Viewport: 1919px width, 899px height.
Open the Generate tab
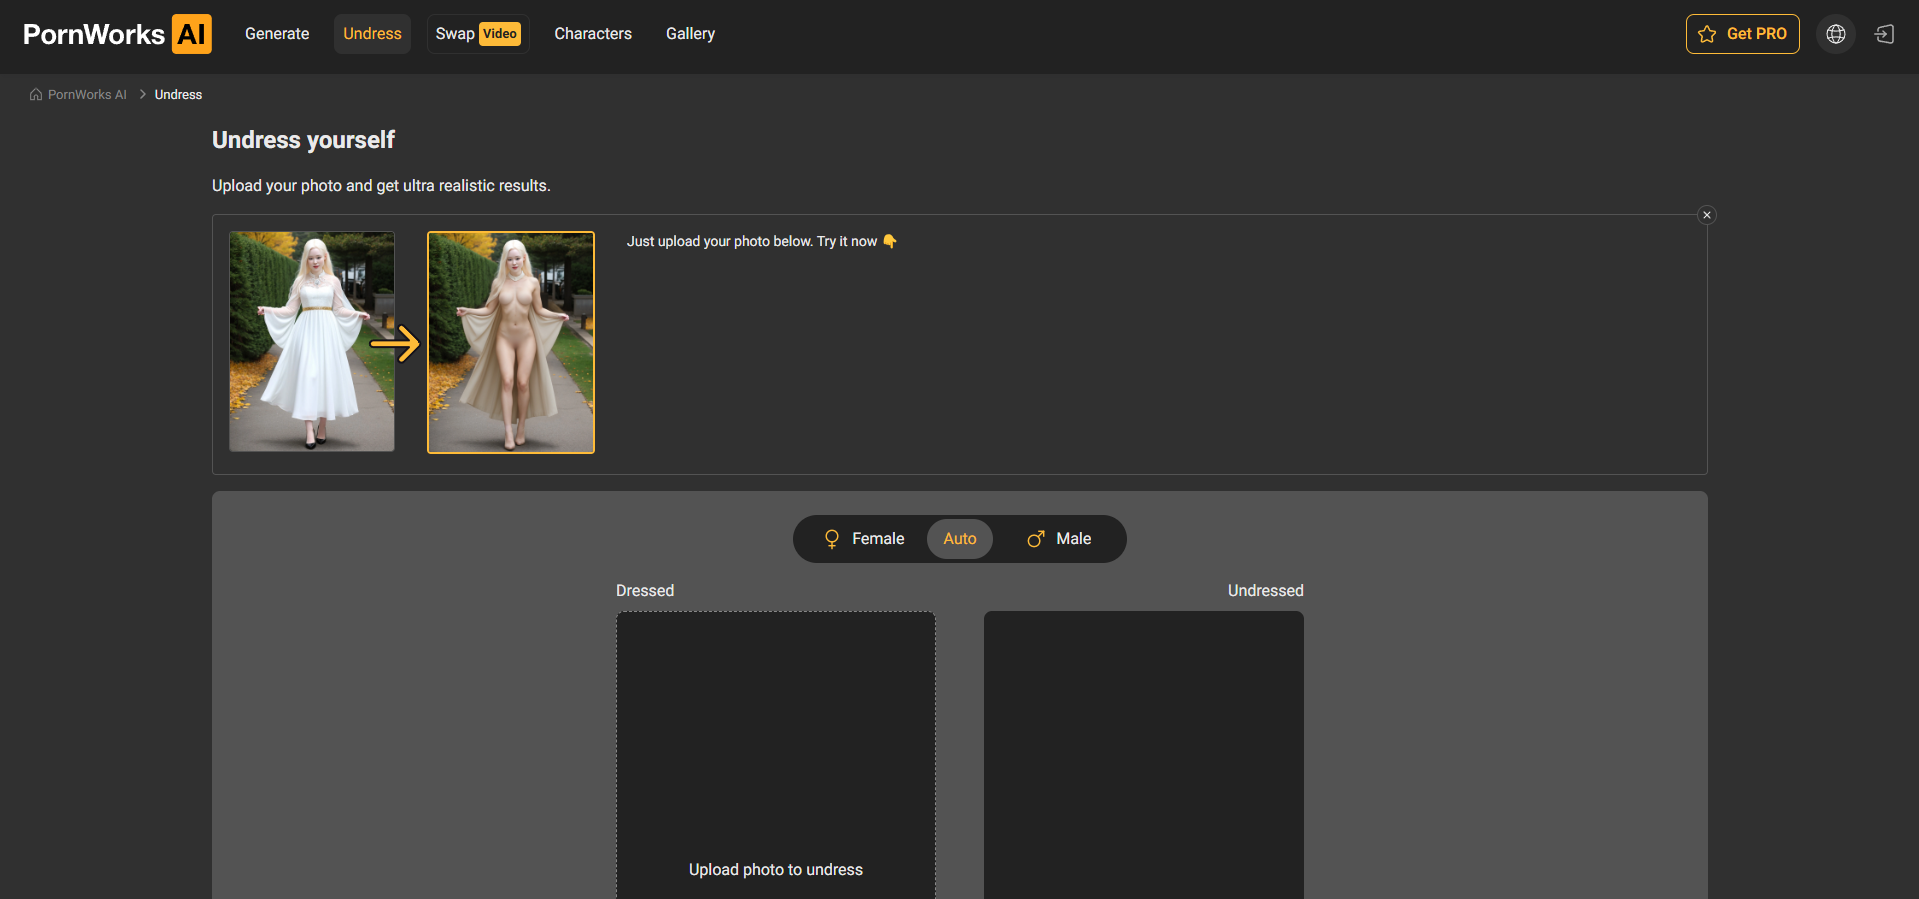(277, 34)
